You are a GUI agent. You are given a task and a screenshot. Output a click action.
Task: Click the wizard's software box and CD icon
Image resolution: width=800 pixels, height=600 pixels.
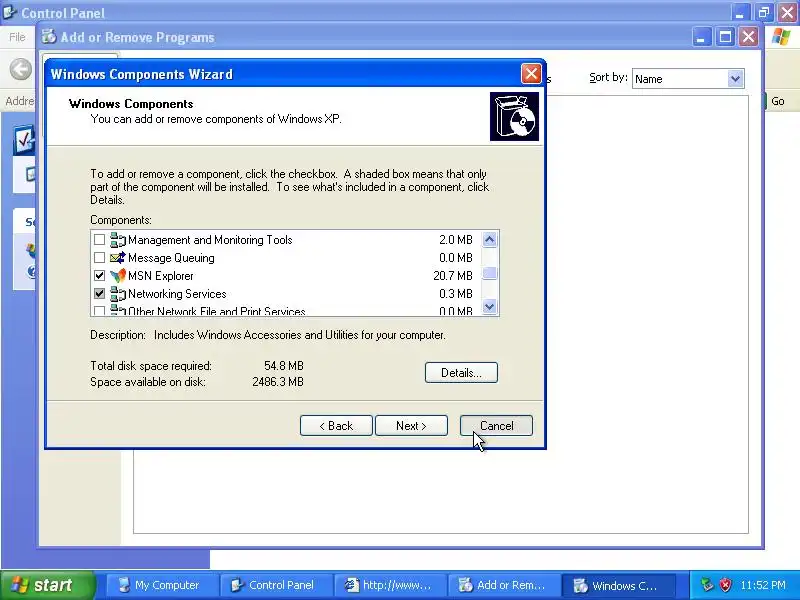tap(514, 116)
